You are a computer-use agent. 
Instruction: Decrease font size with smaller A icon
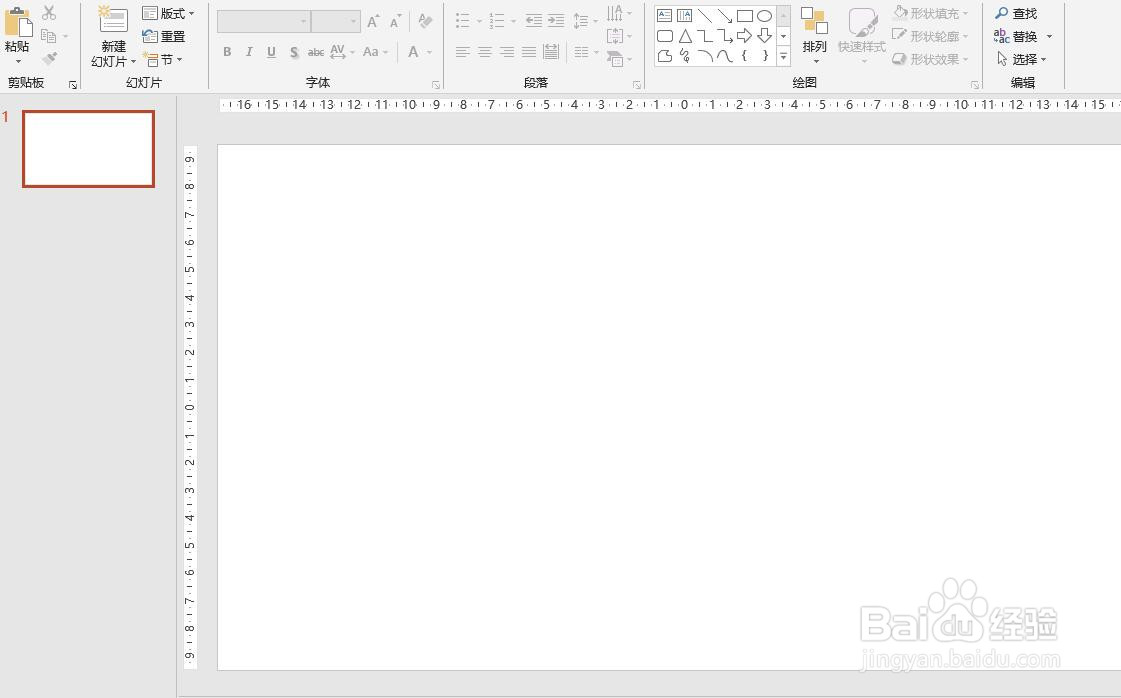[x=396, y=21]
